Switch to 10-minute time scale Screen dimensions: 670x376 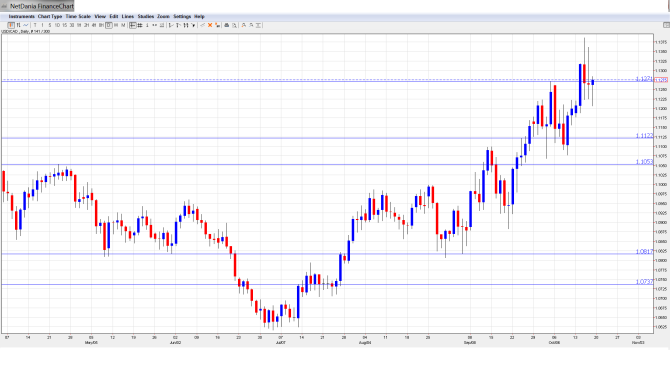point(57,26)
